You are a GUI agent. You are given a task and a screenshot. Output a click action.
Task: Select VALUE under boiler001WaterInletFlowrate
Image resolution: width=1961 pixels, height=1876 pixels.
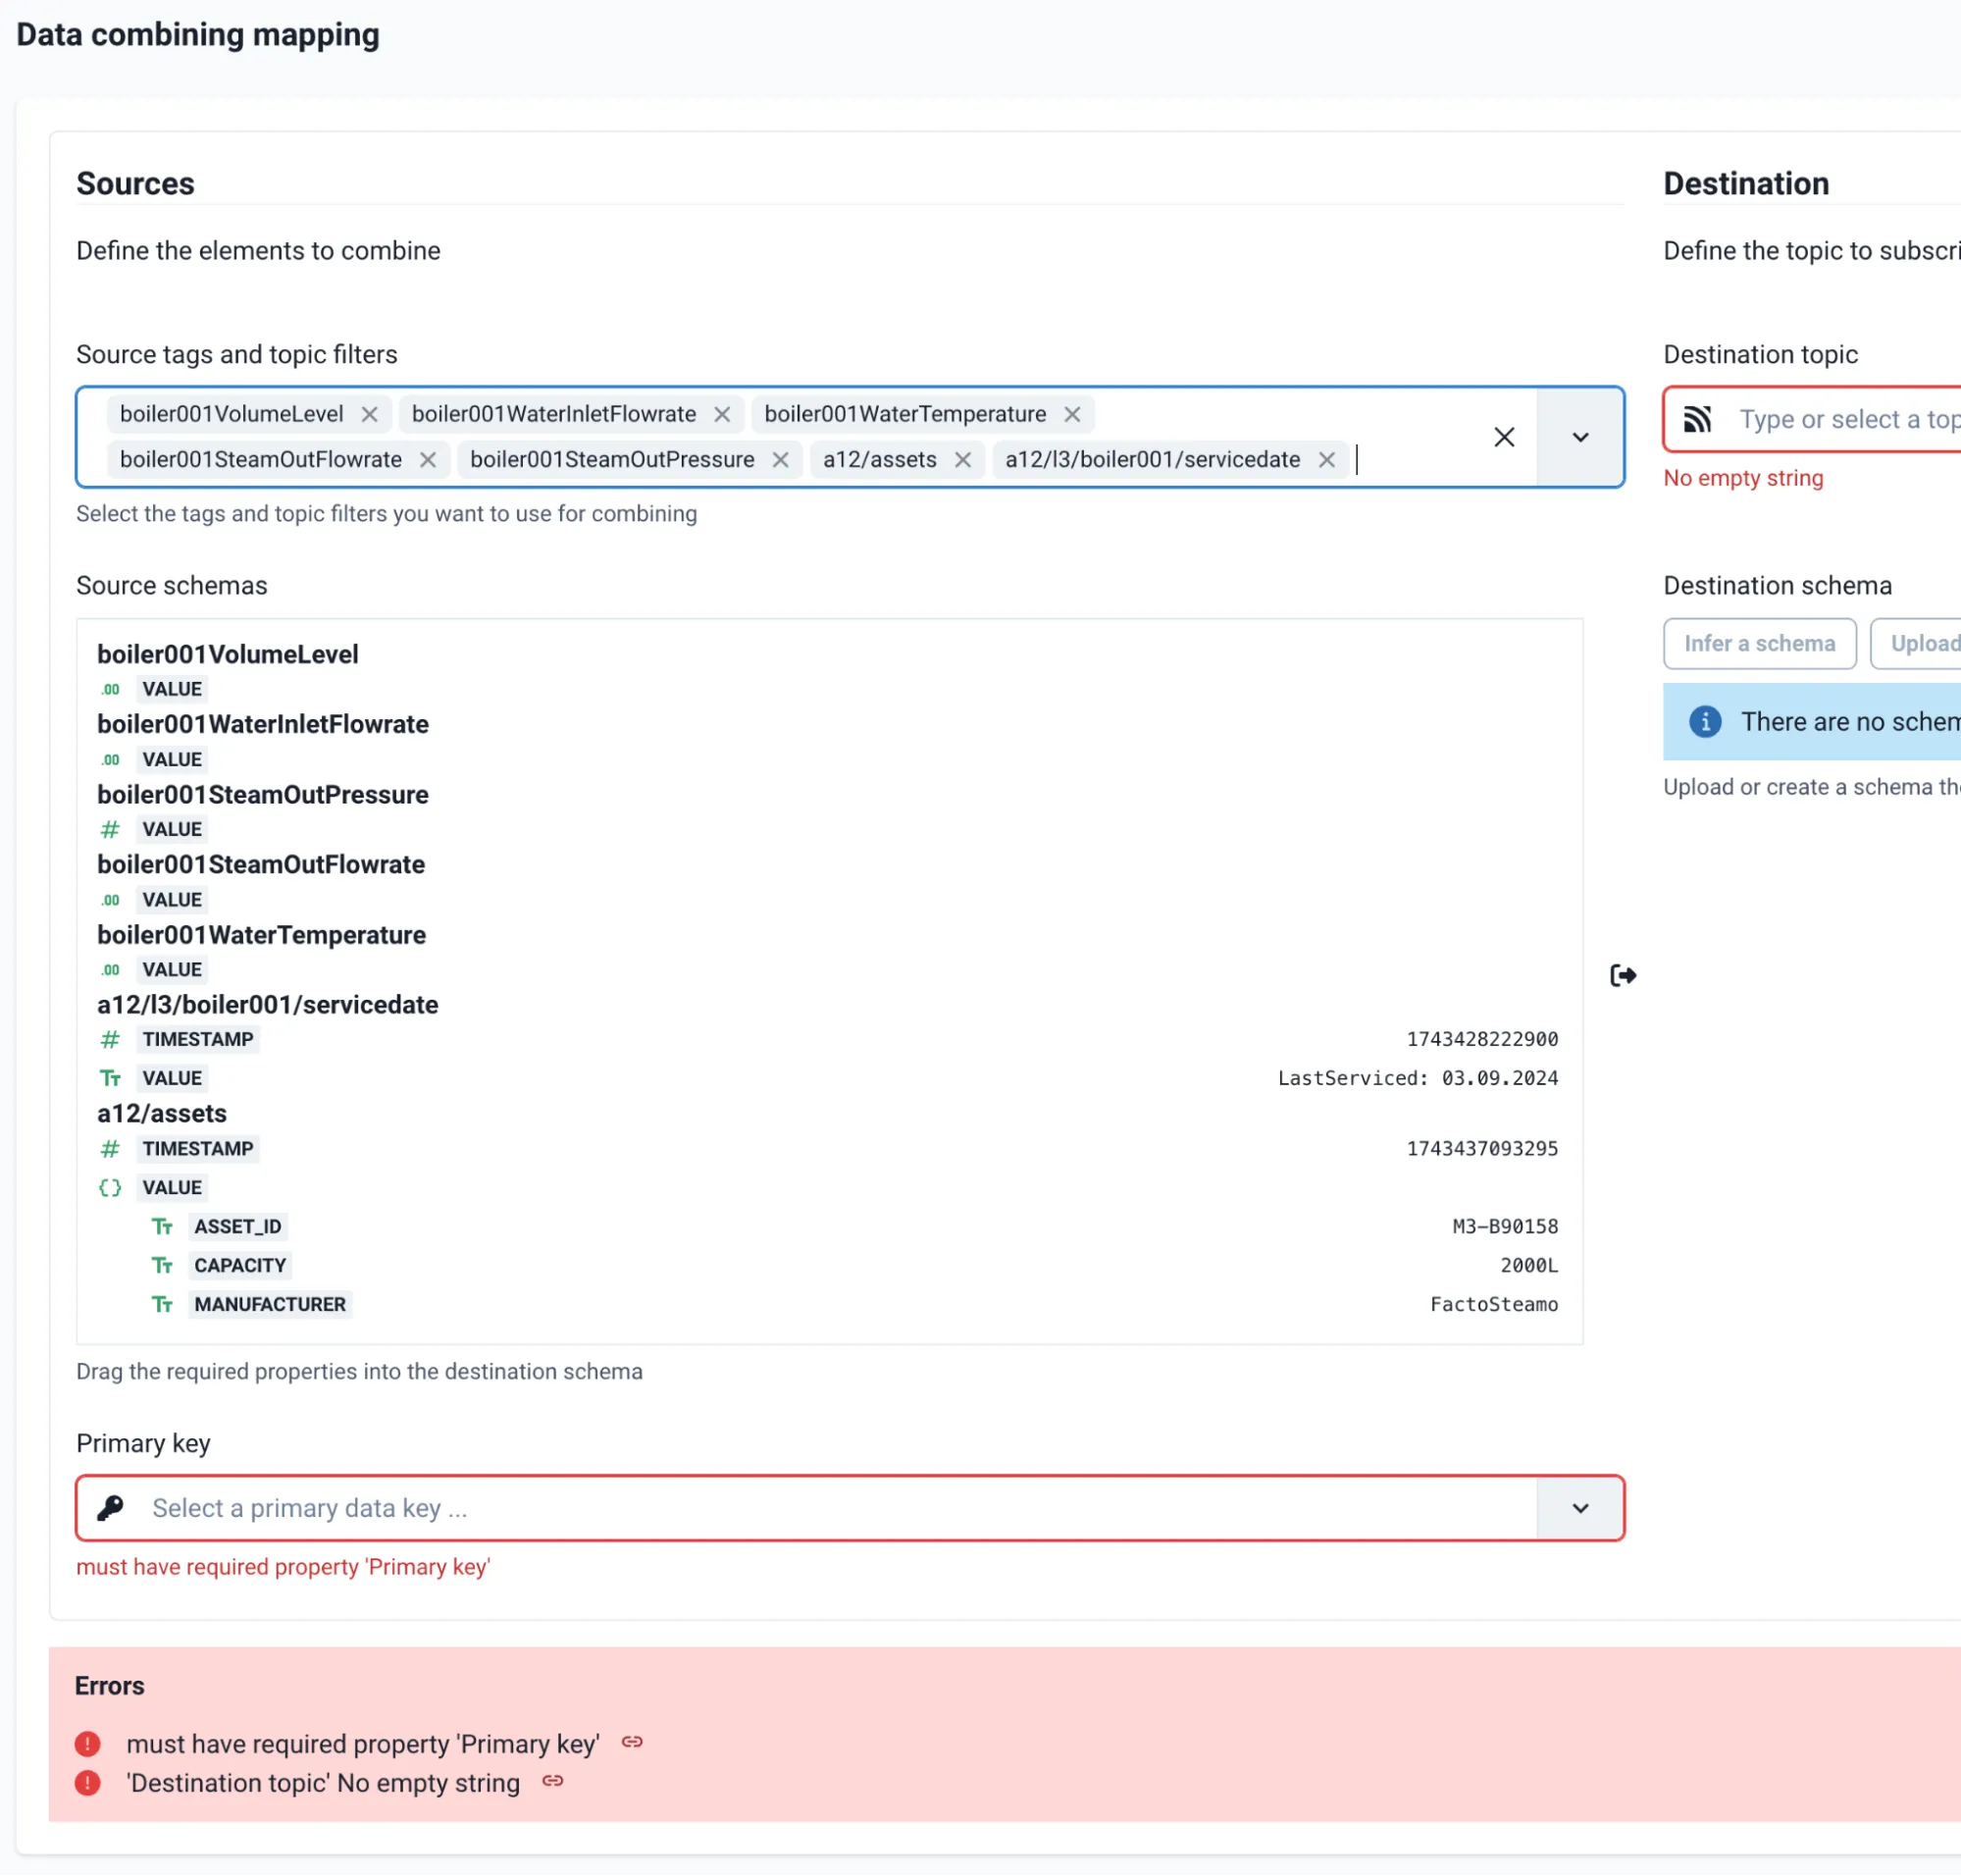coord(172,760)
